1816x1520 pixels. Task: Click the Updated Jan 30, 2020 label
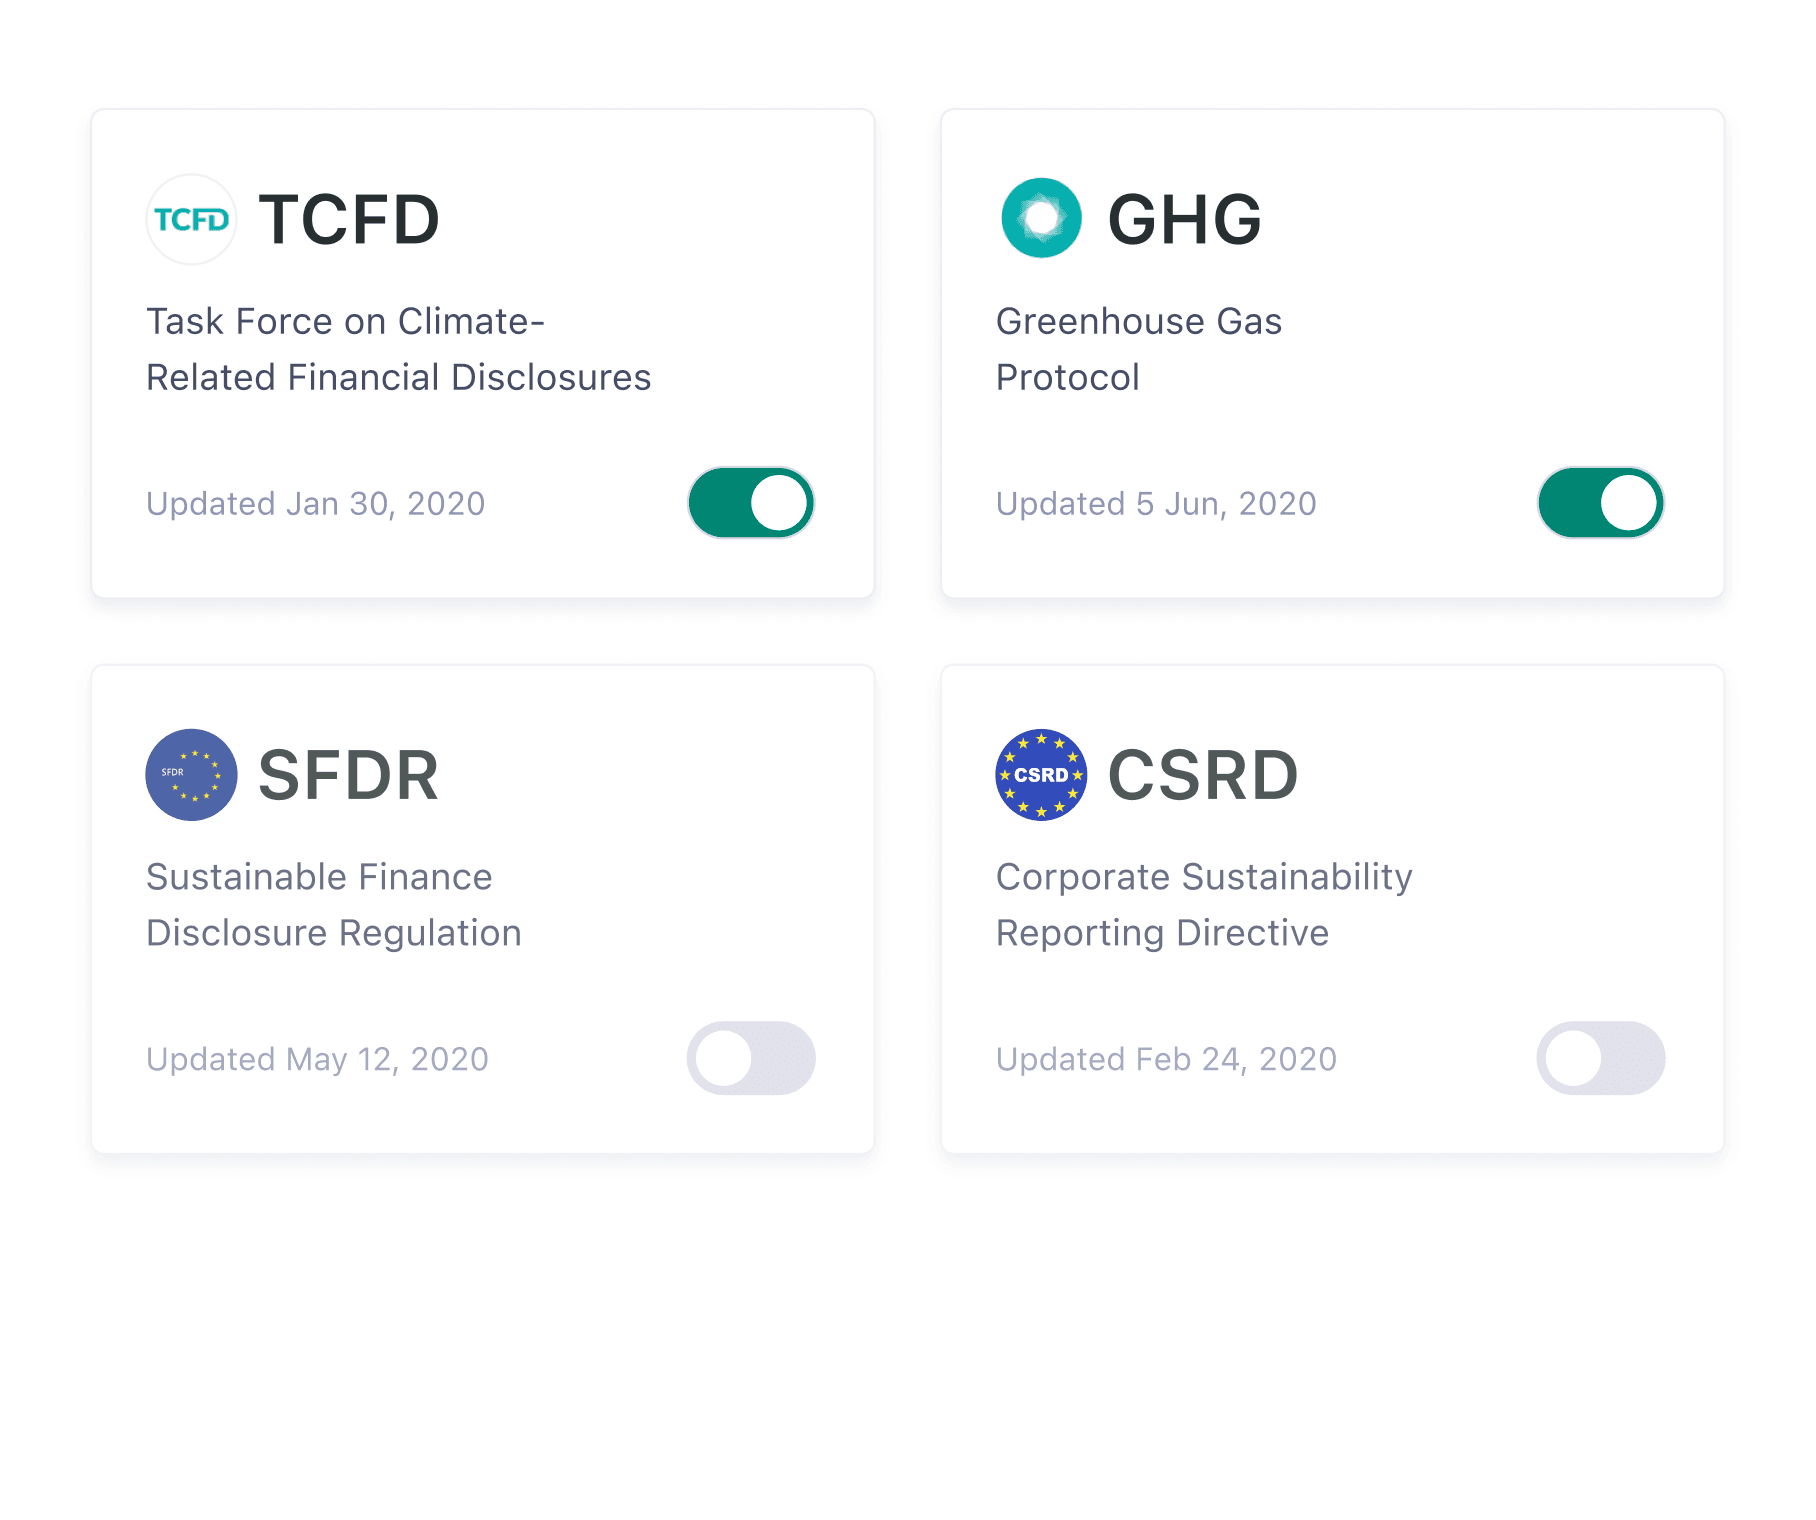[x=316, y=503]
